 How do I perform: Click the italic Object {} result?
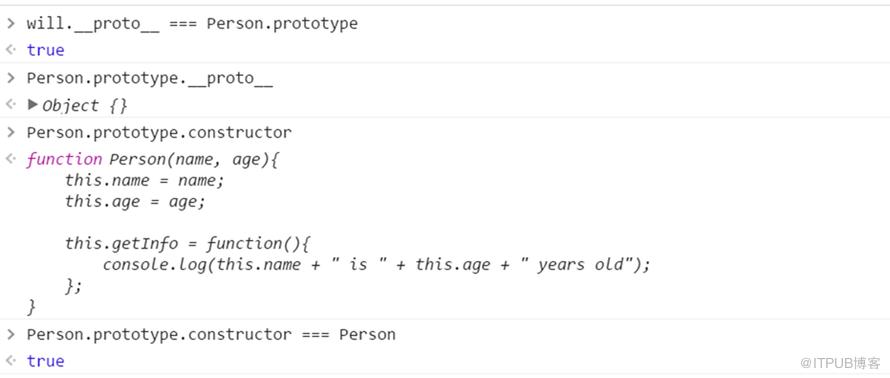coord(85,106)
